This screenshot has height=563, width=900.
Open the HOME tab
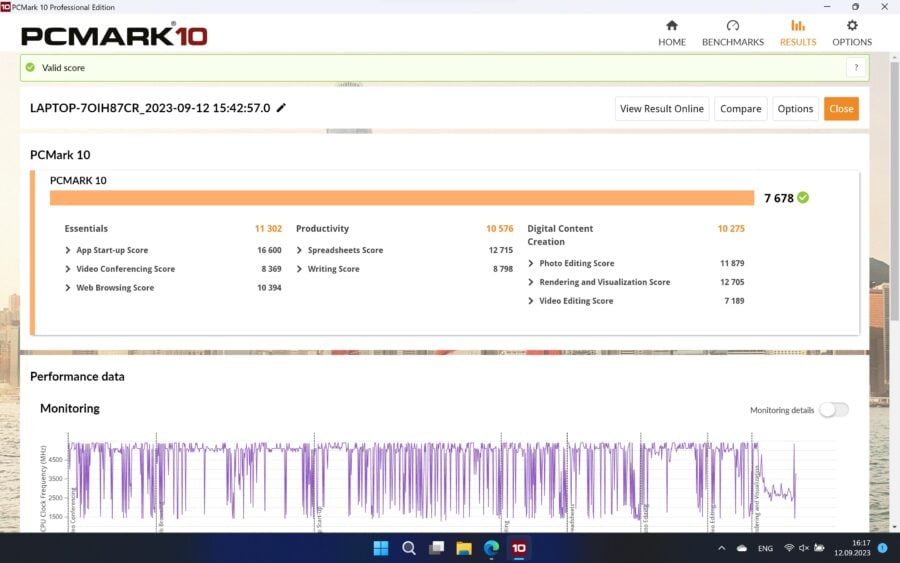[672, 33]
